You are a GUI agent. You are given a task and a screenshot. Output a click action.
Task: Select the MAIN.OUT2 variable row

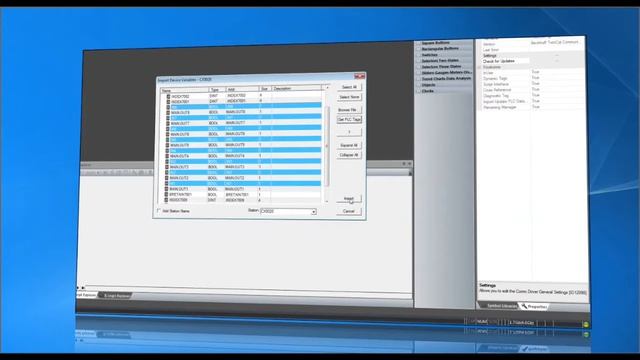click(x=243, y=178)
